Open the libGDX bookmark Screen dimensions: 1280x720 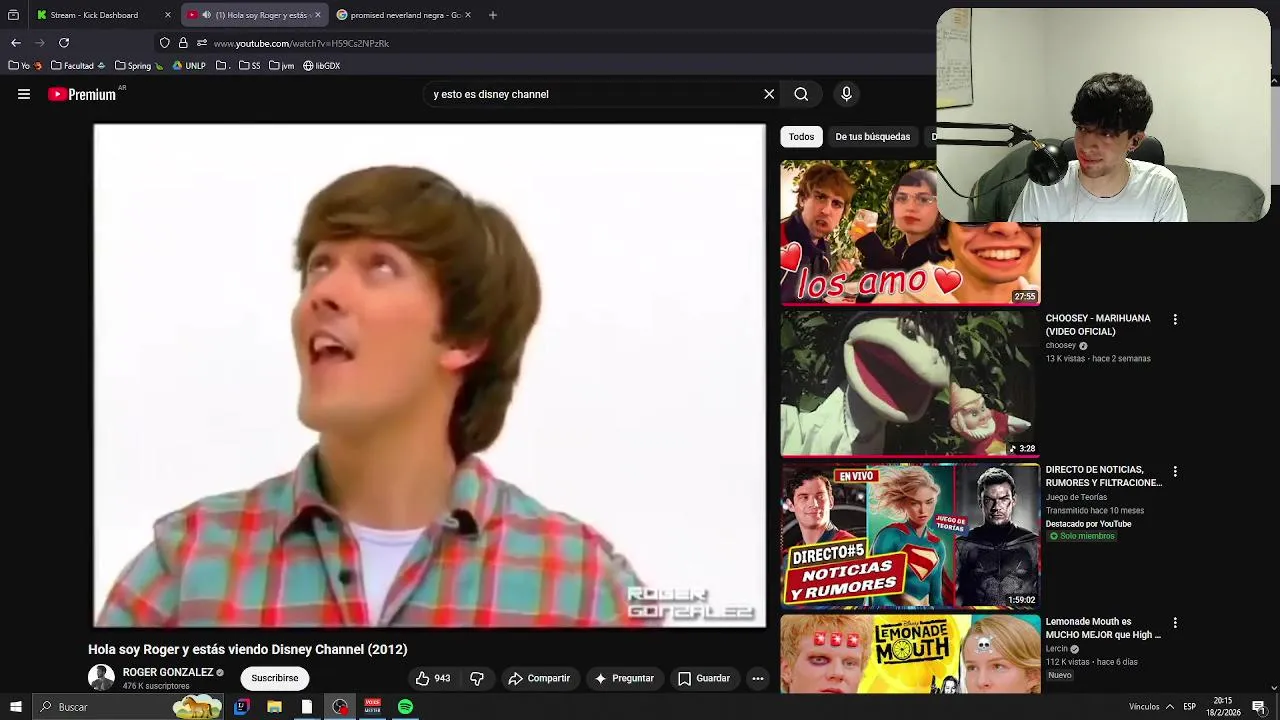321,66
